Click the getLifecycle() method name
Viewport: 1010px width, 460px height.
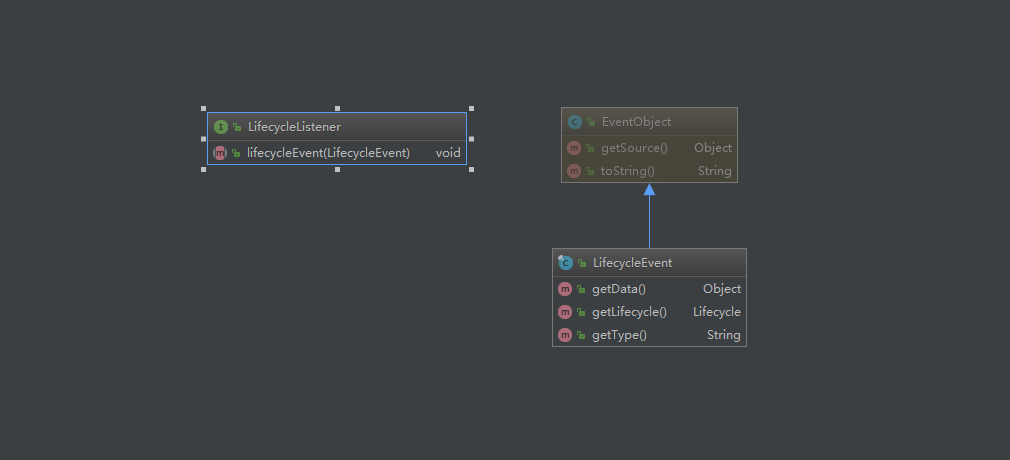click(629, 312)
